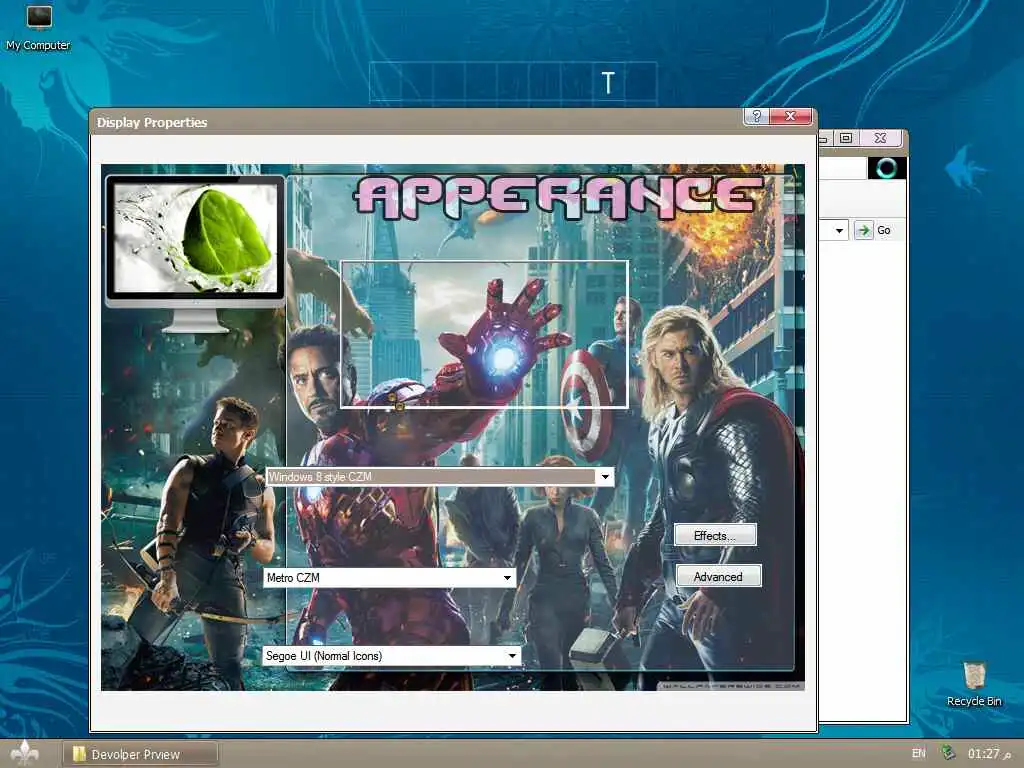Open the address dropdown arrow in the background window

tap(839, 230)
